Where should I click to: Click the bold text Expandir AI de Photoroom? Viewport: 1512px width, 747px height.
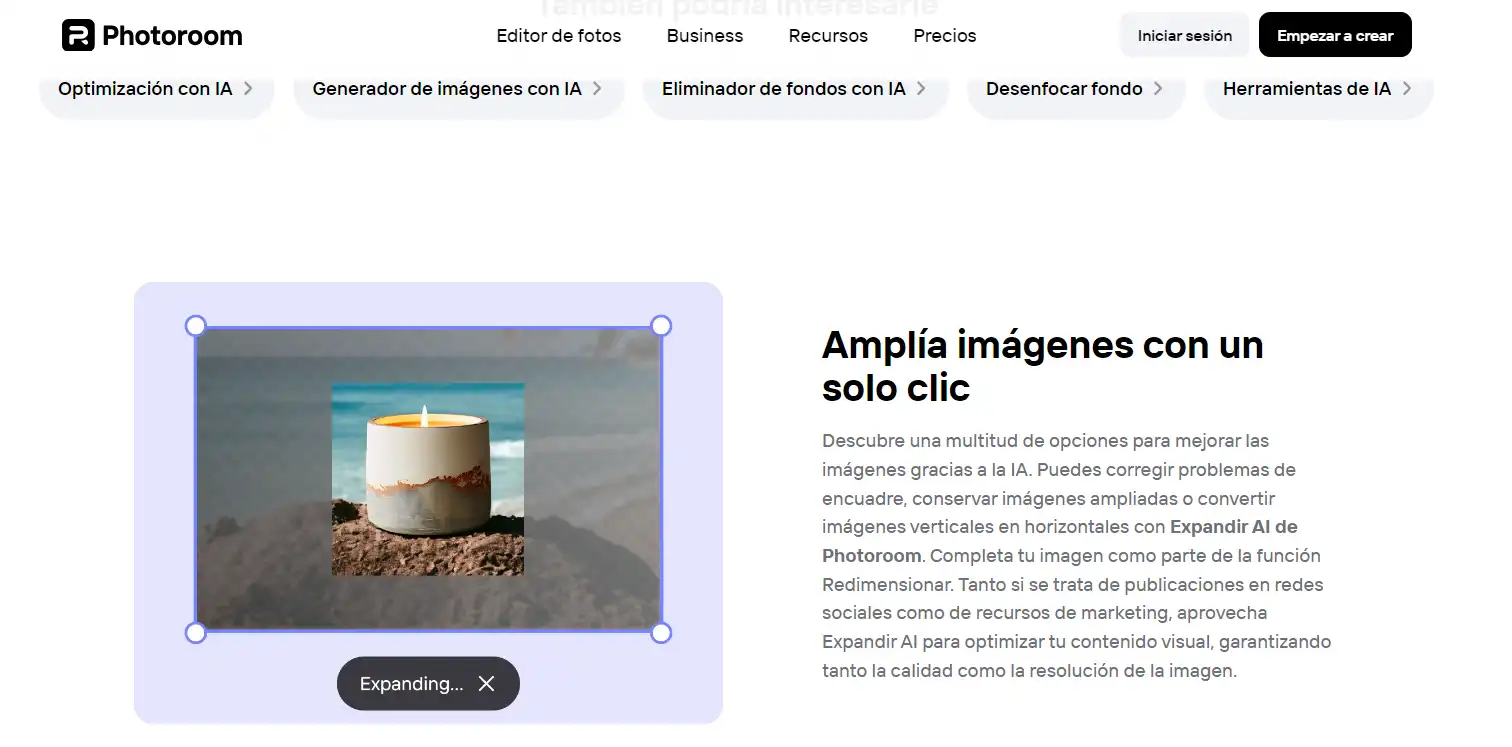[1060, 541]
